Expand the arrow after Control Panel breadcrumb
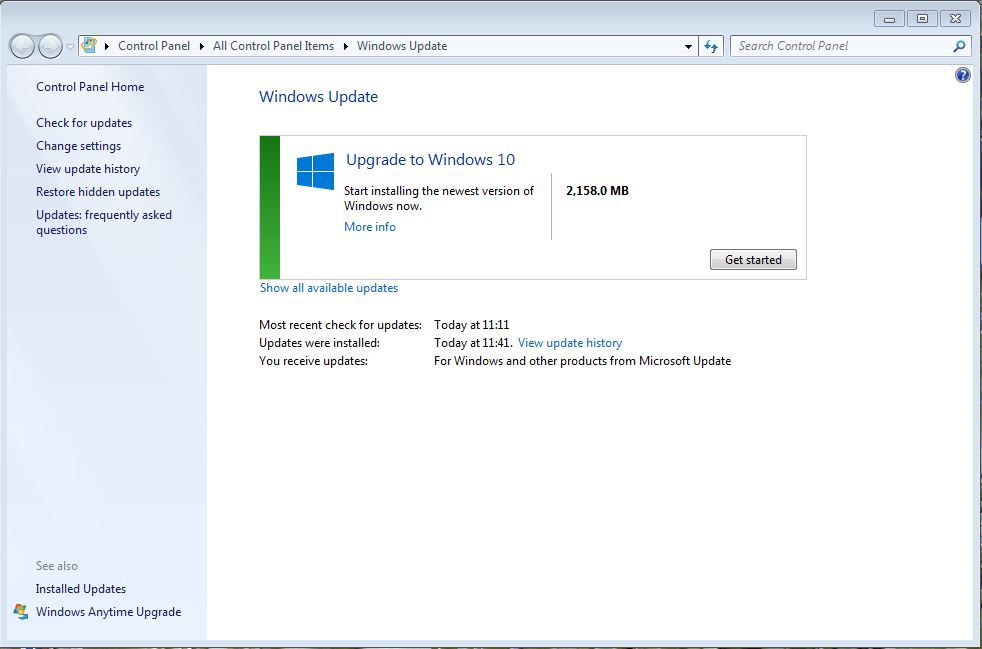This screenshot has width=982, height=649. click(x=202, y=46)
